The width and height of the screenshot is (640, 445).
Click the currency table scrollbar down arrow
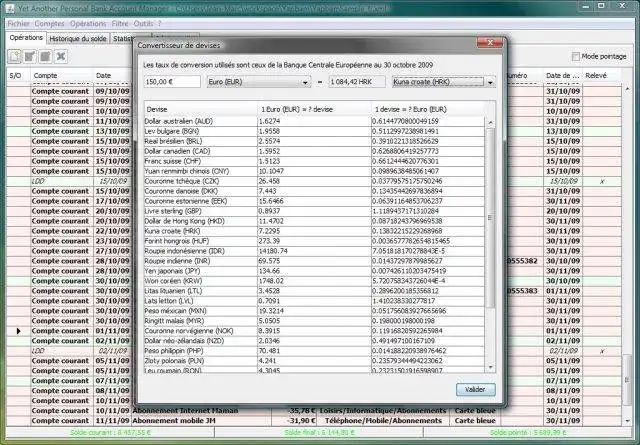491,367
